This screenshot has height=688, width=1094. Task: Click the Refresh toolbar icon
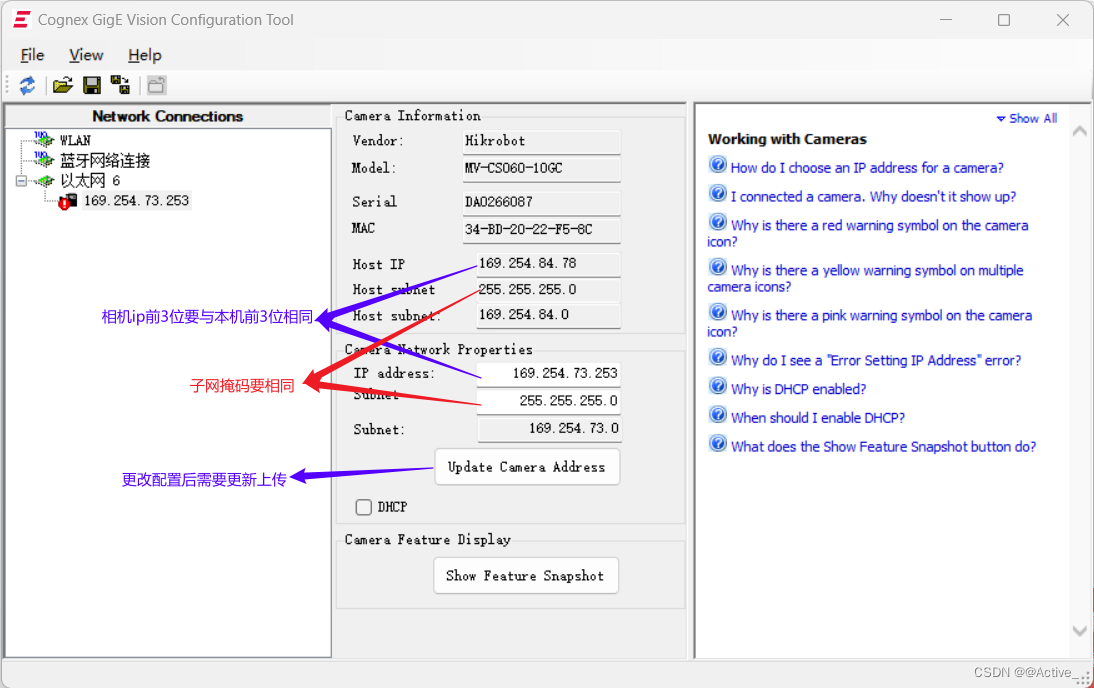point(27,86)
